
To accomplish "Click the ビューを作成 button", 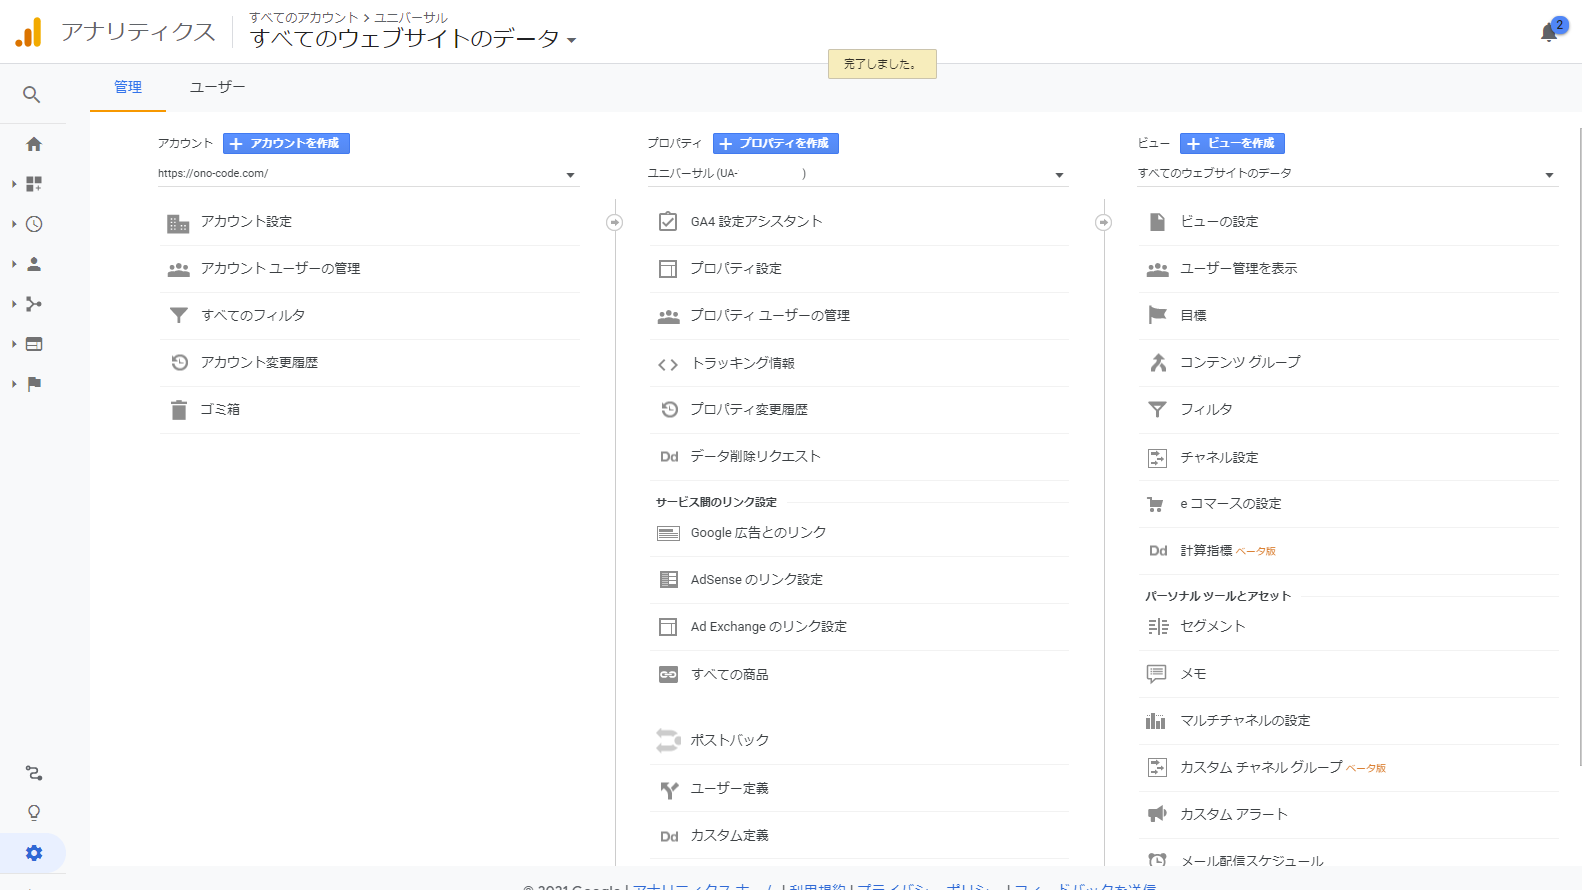I will pos(1232,144).
